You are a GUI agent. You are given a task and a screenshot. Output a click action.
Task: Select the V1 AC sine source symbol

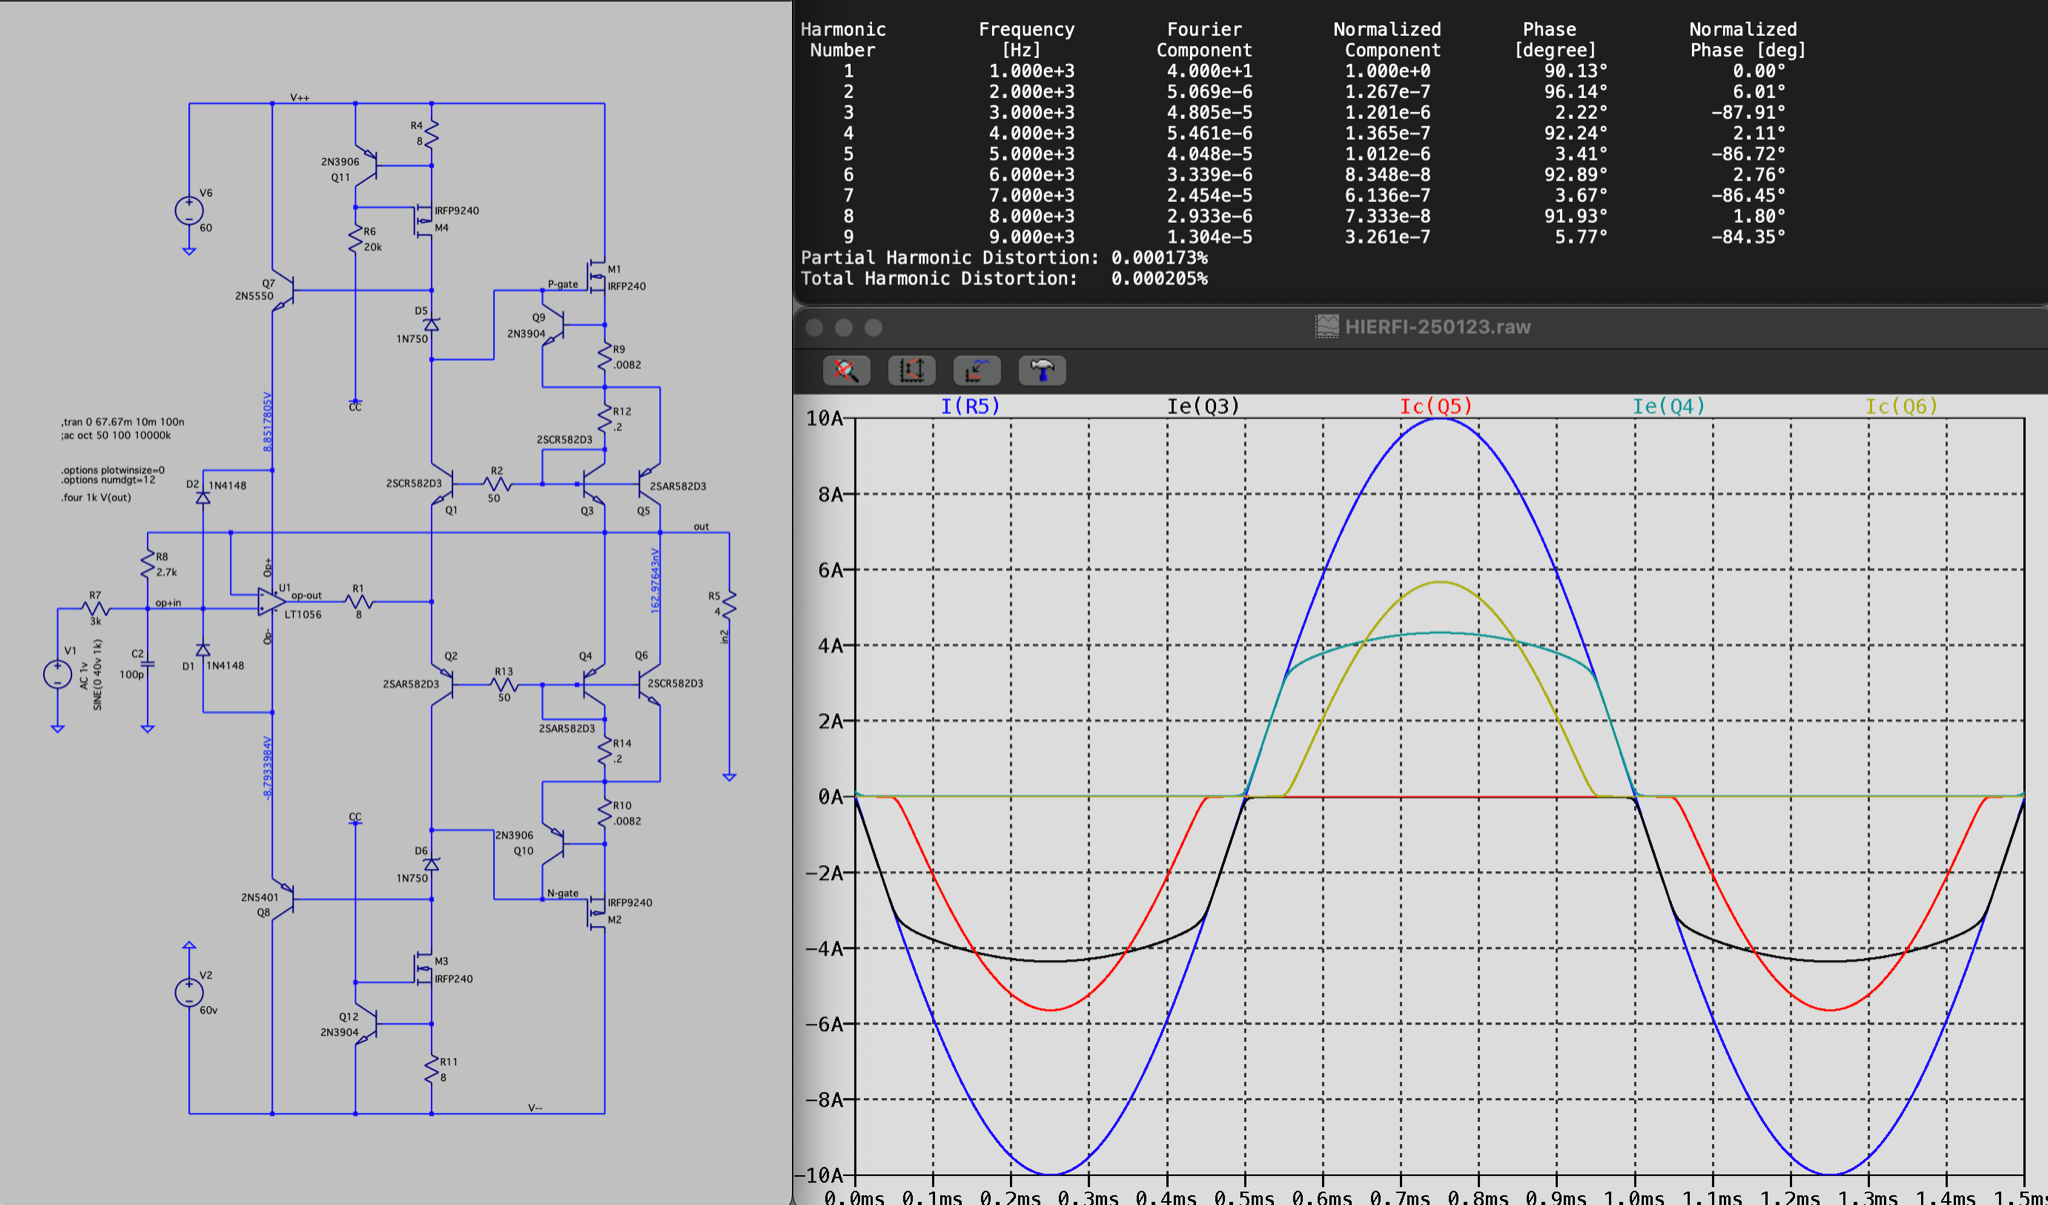(x=58, y=674)
